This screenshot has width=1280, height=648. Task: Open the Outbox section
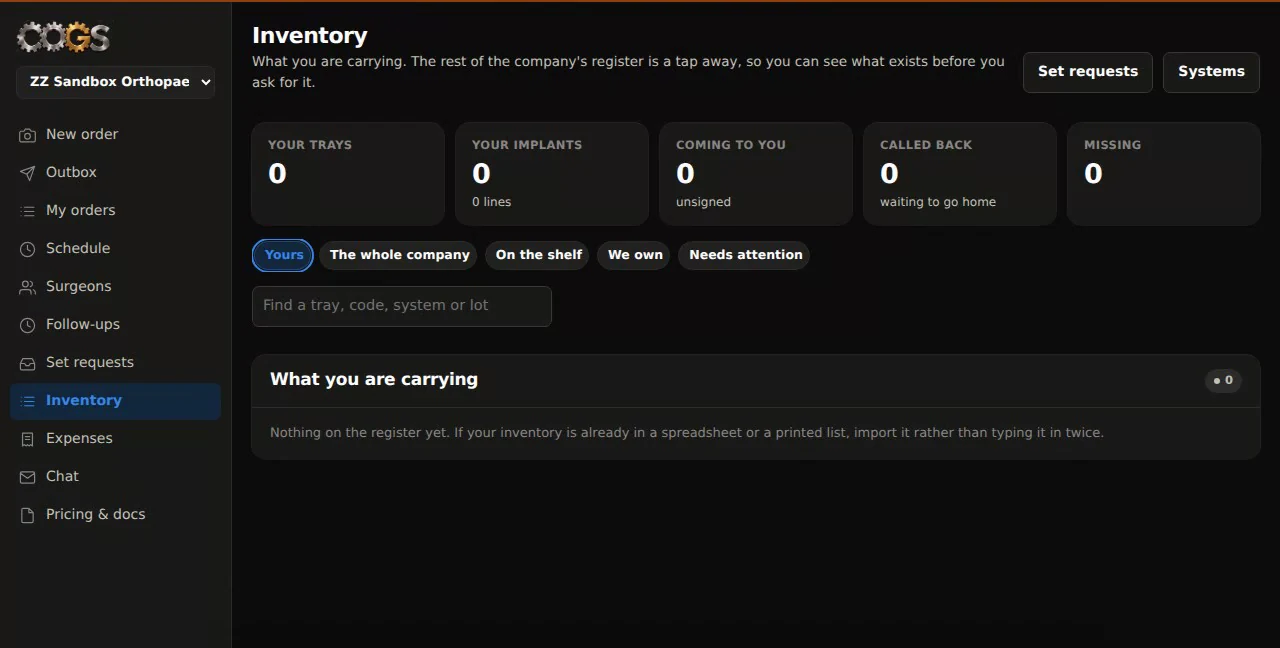[x=116, y=173]
